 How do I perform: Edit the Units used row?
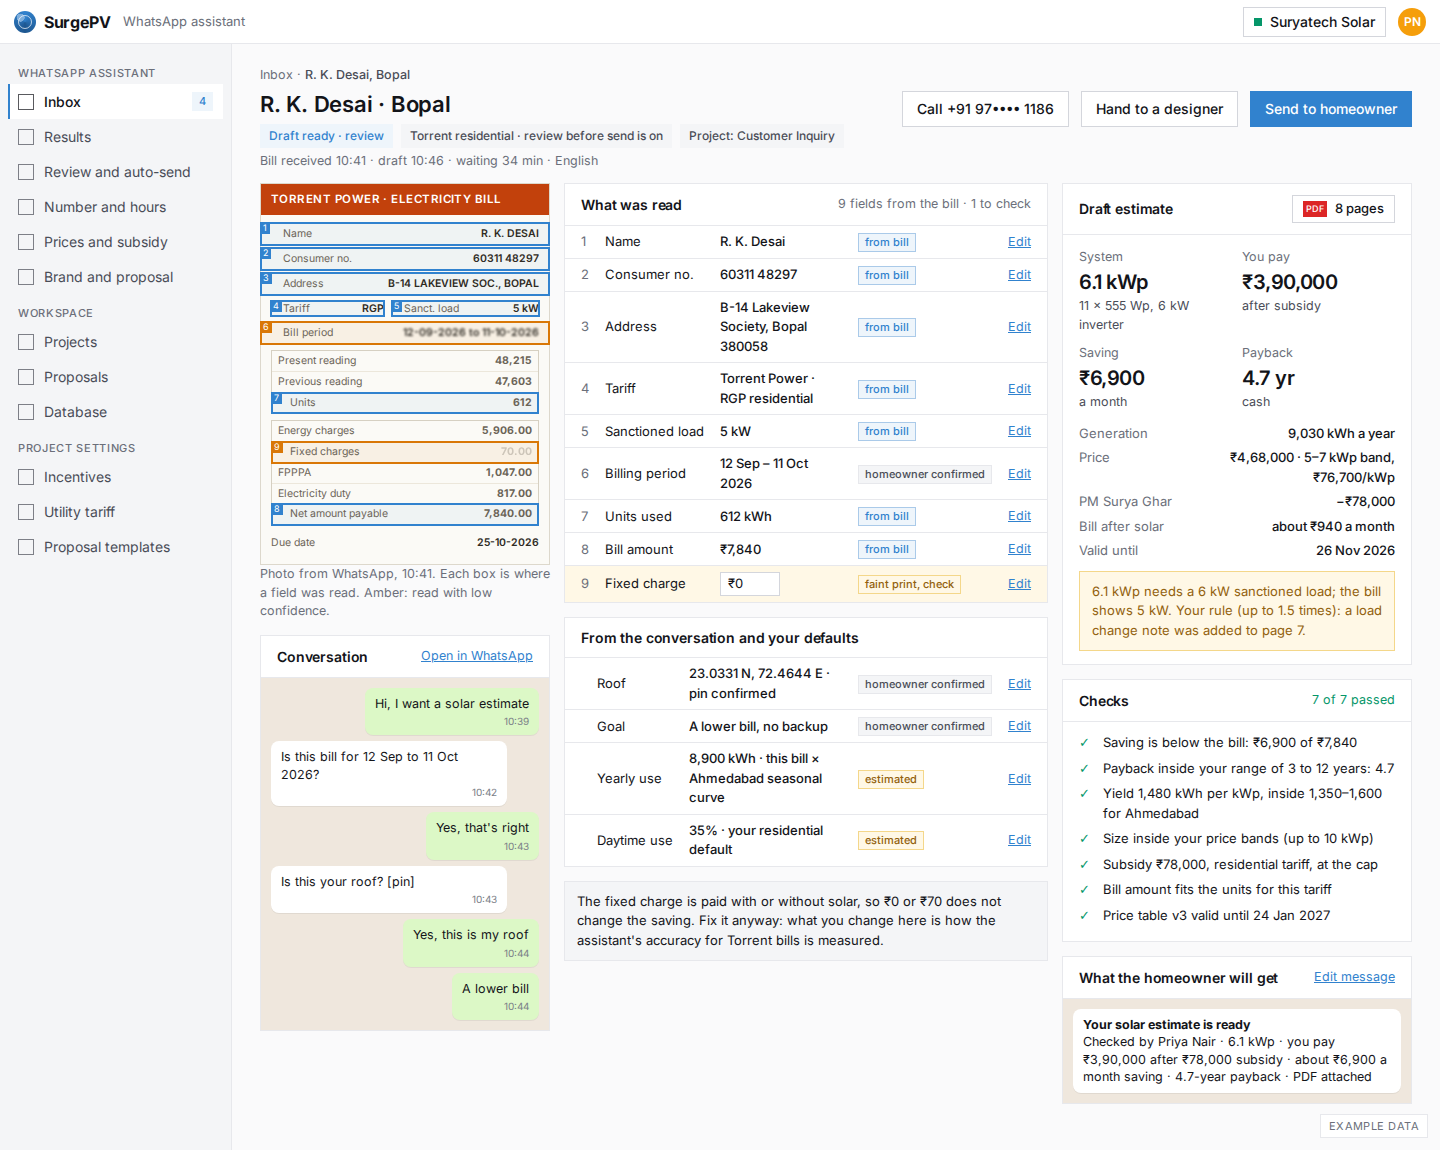pyautogui.click(x=1019, y=516)
